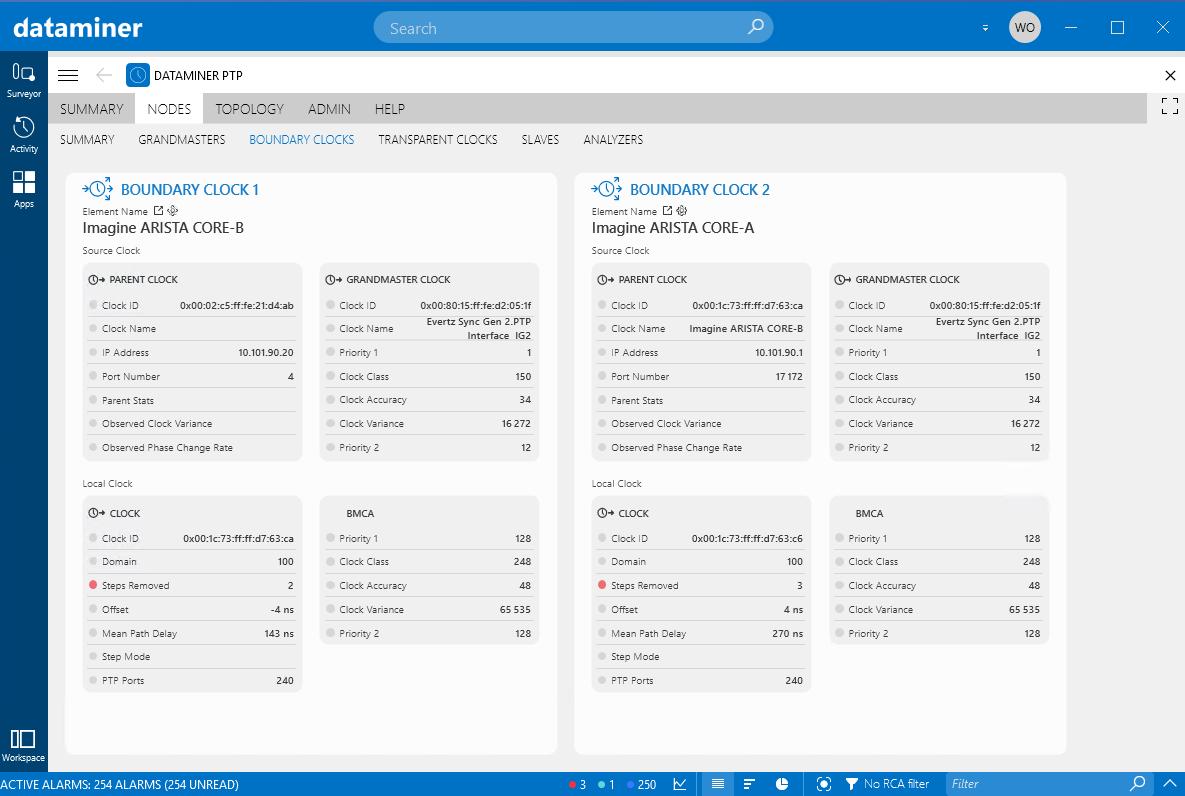Select the Imagine ARISTA CORE-A element name
1185x796 pixels.
tap(673, 228)
